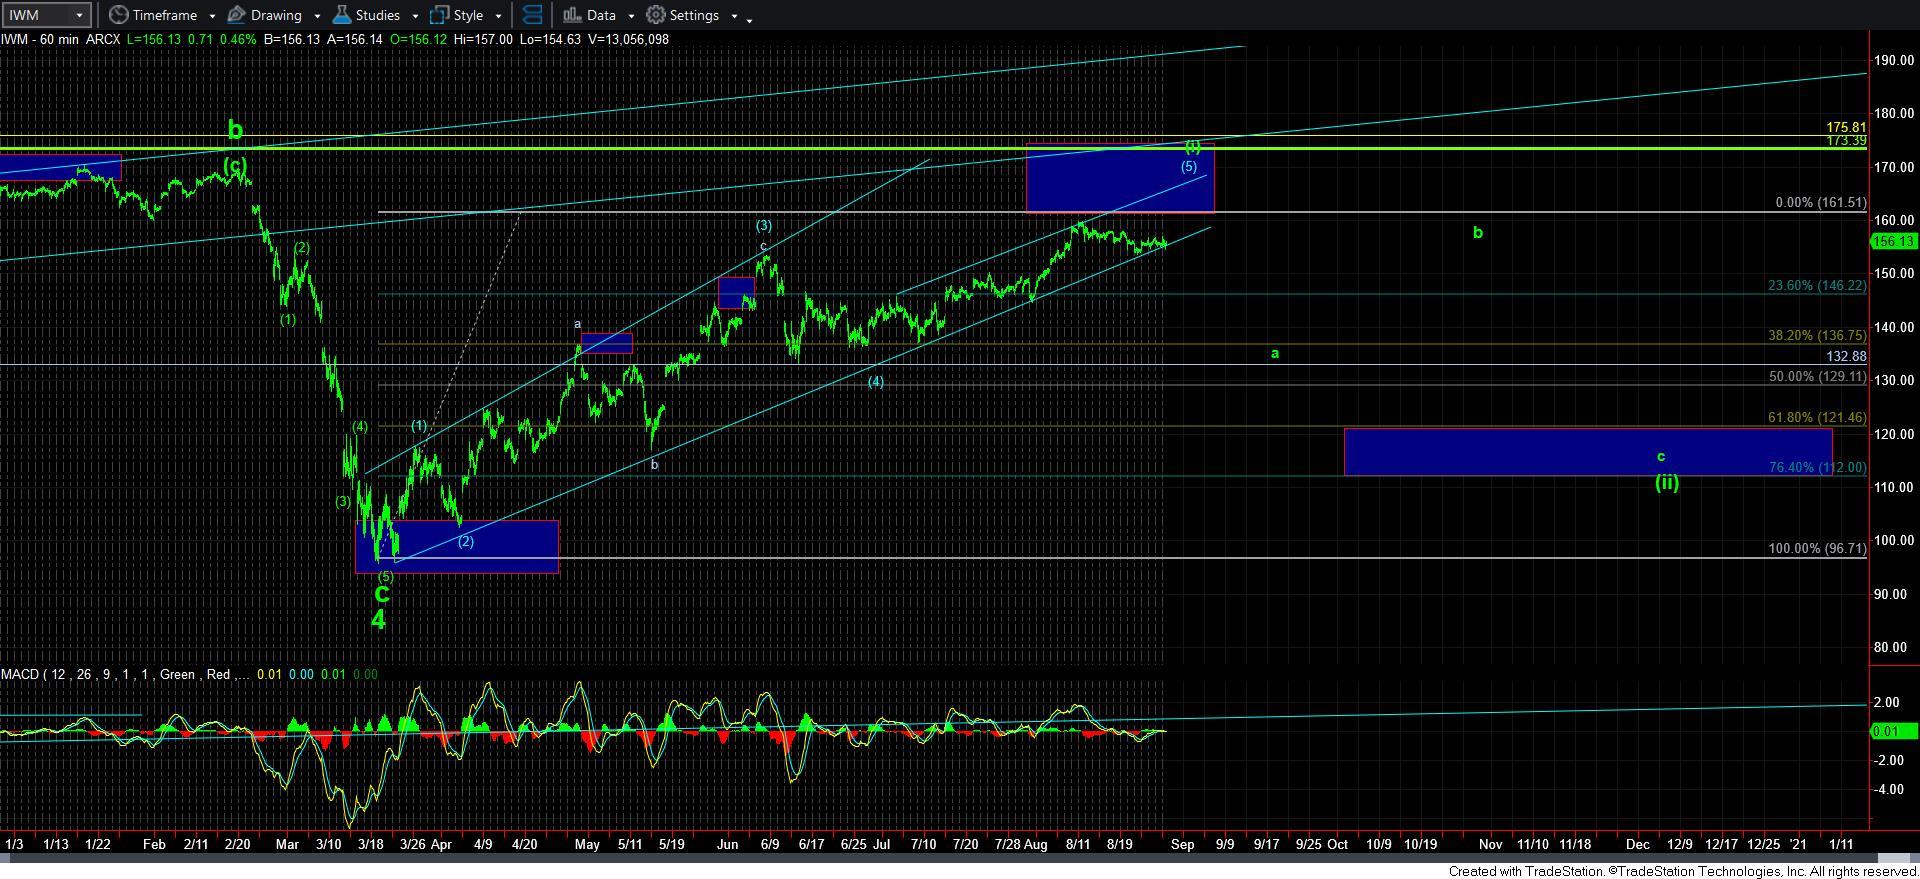Open the Timeframe menu

pyautogui.click(x=152, y=15)
